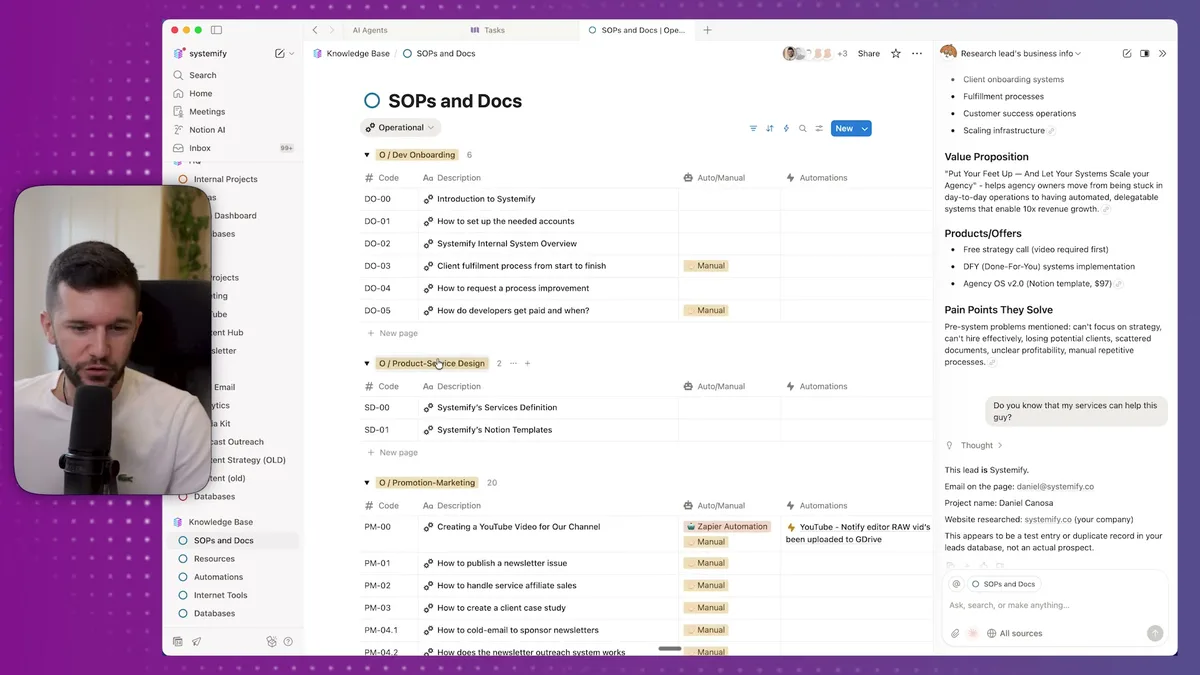Click the help question-mark icon in the sidebar

[x=289, y=641]
